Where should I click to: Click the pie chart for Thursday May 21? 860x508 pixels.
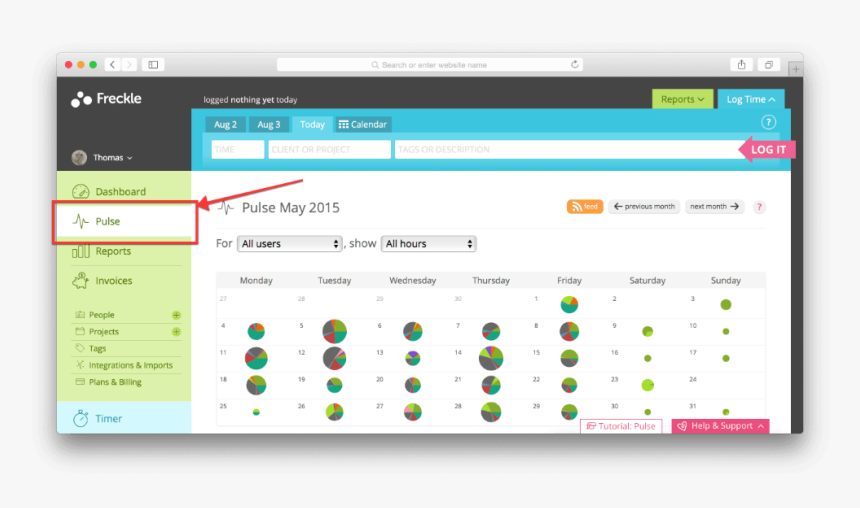click(491, 385)
